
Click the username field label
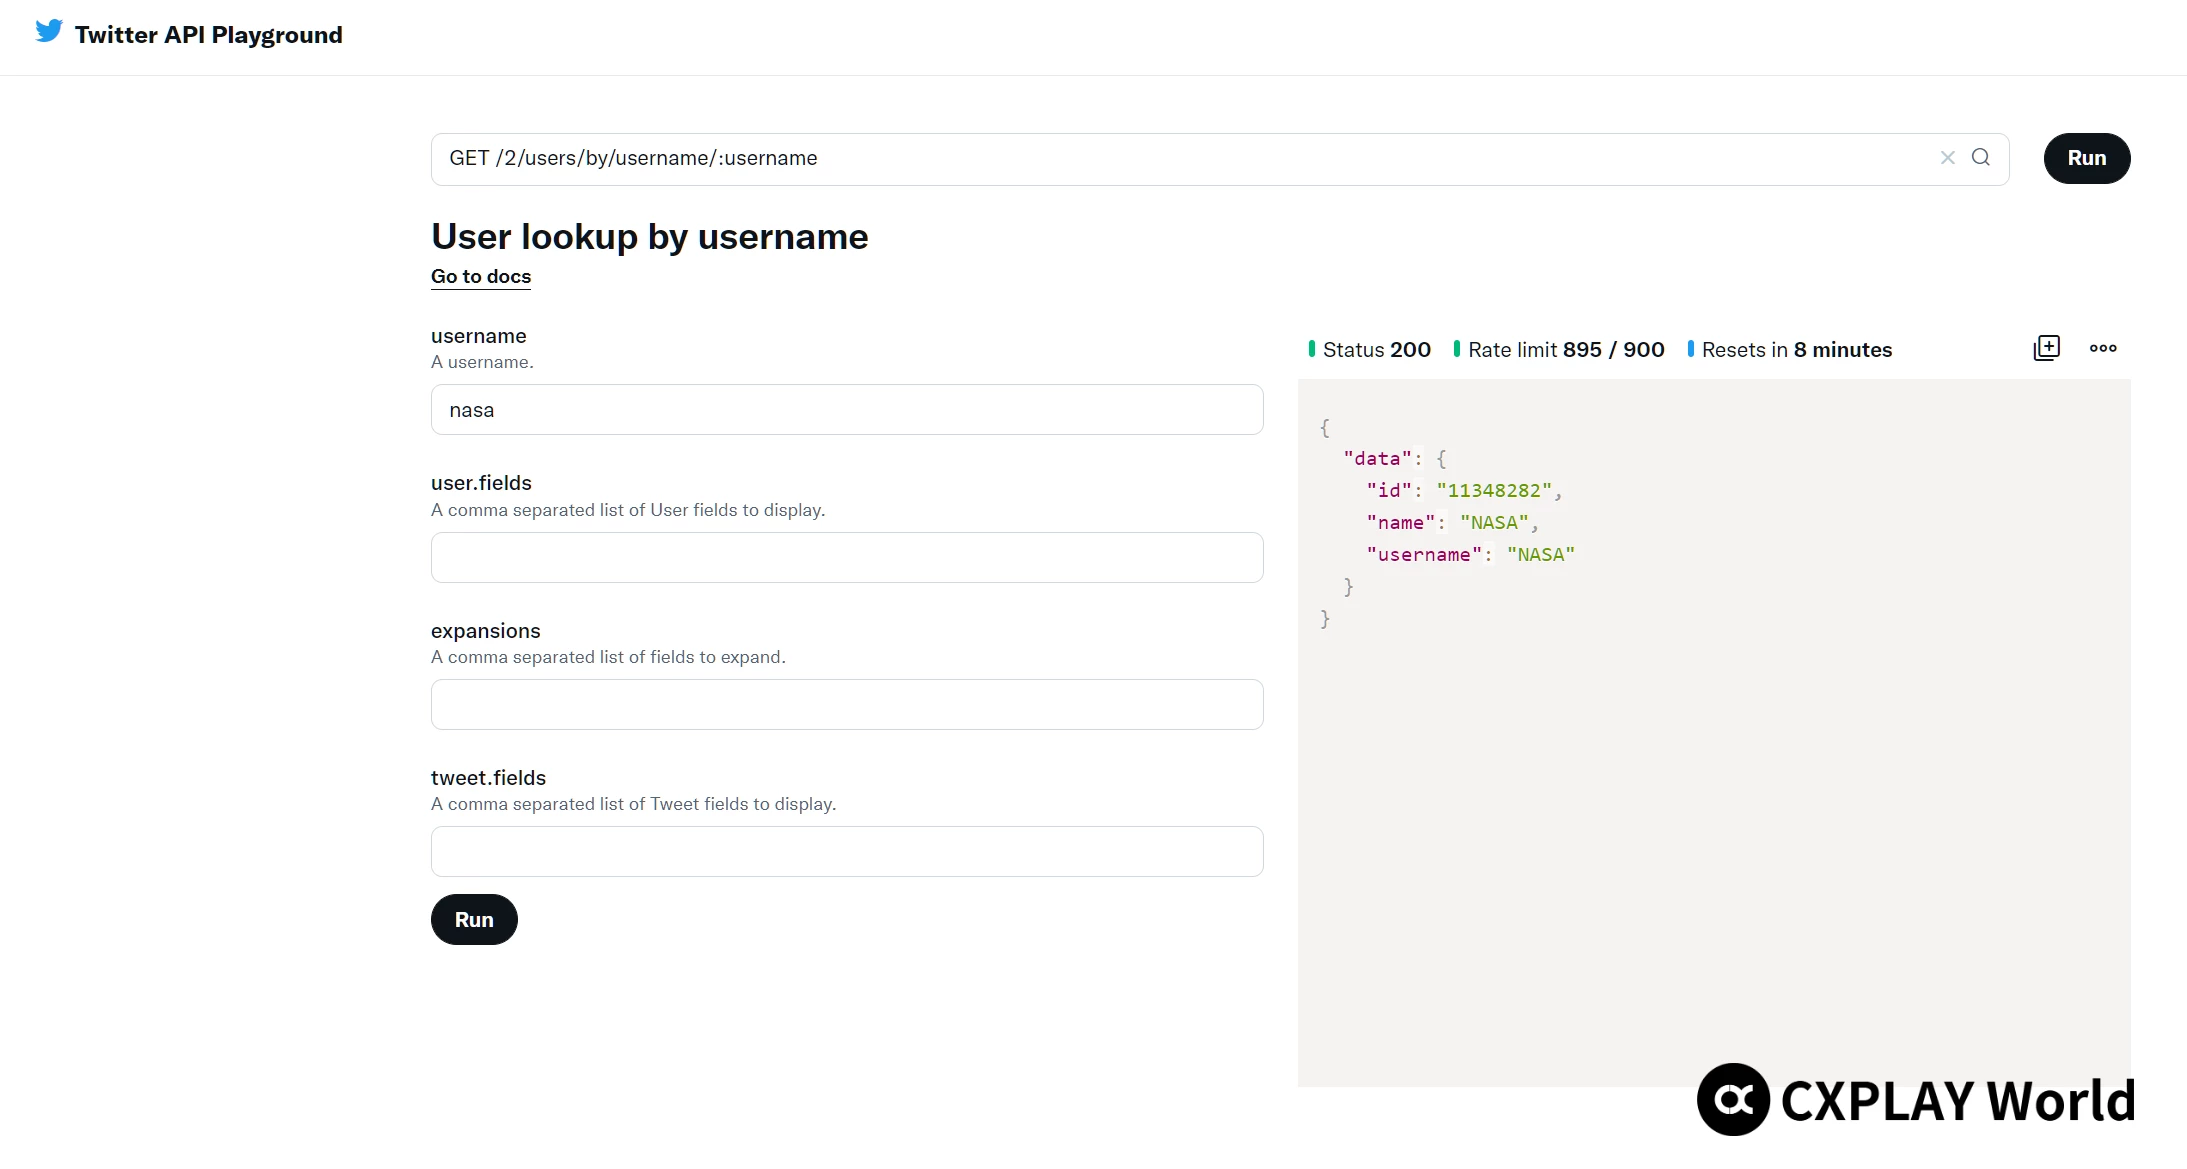[x=479, y=336]
